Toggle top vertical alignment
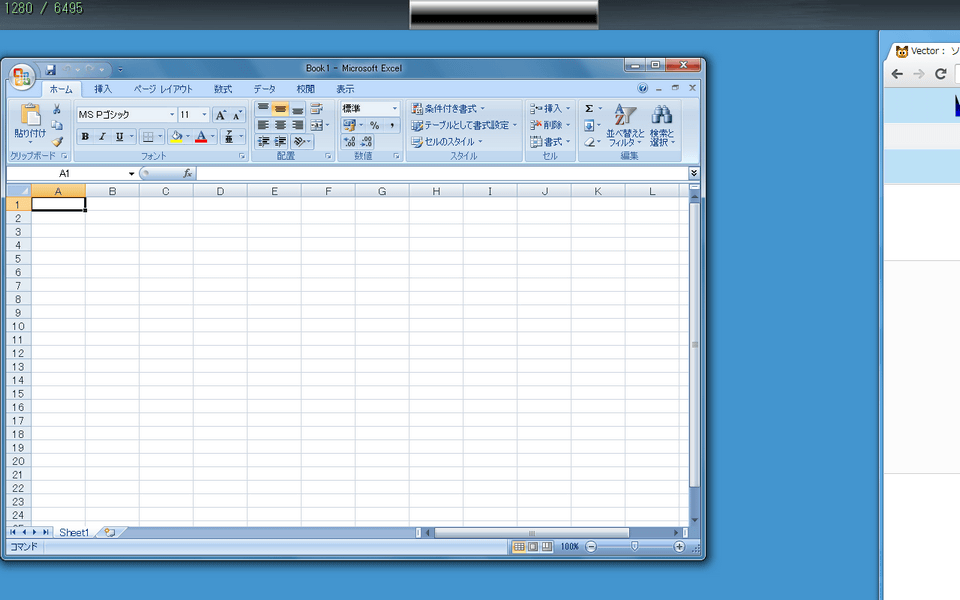The height and width of the screenshot is (600, 960). (263, 108)
